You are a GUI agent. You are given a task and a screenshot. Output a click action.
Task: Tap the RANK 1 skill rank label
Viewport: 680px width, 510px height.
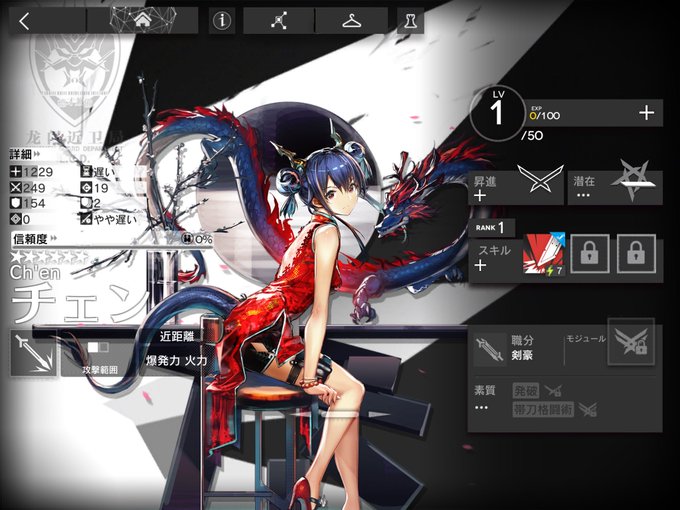[490, 228]
